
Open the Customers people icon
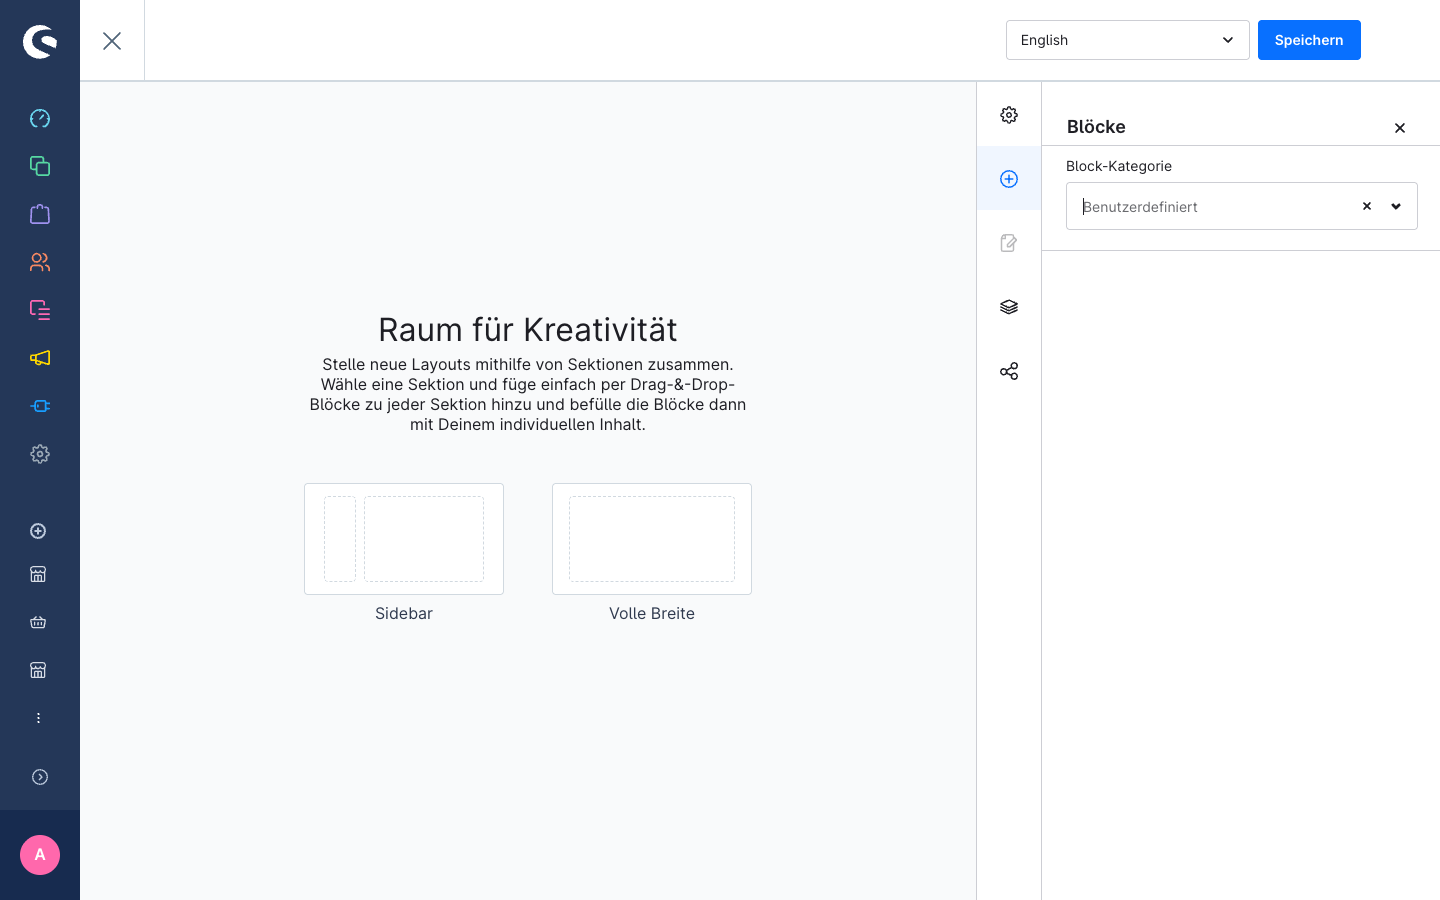click(40, 262)
